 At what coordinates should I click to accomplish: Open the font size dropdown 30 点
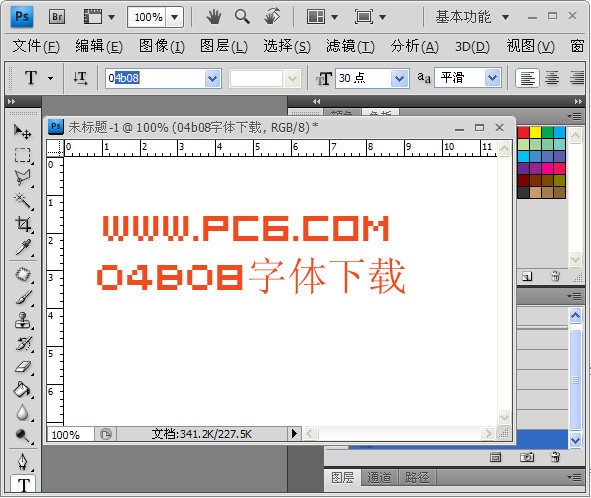point(400,79)
